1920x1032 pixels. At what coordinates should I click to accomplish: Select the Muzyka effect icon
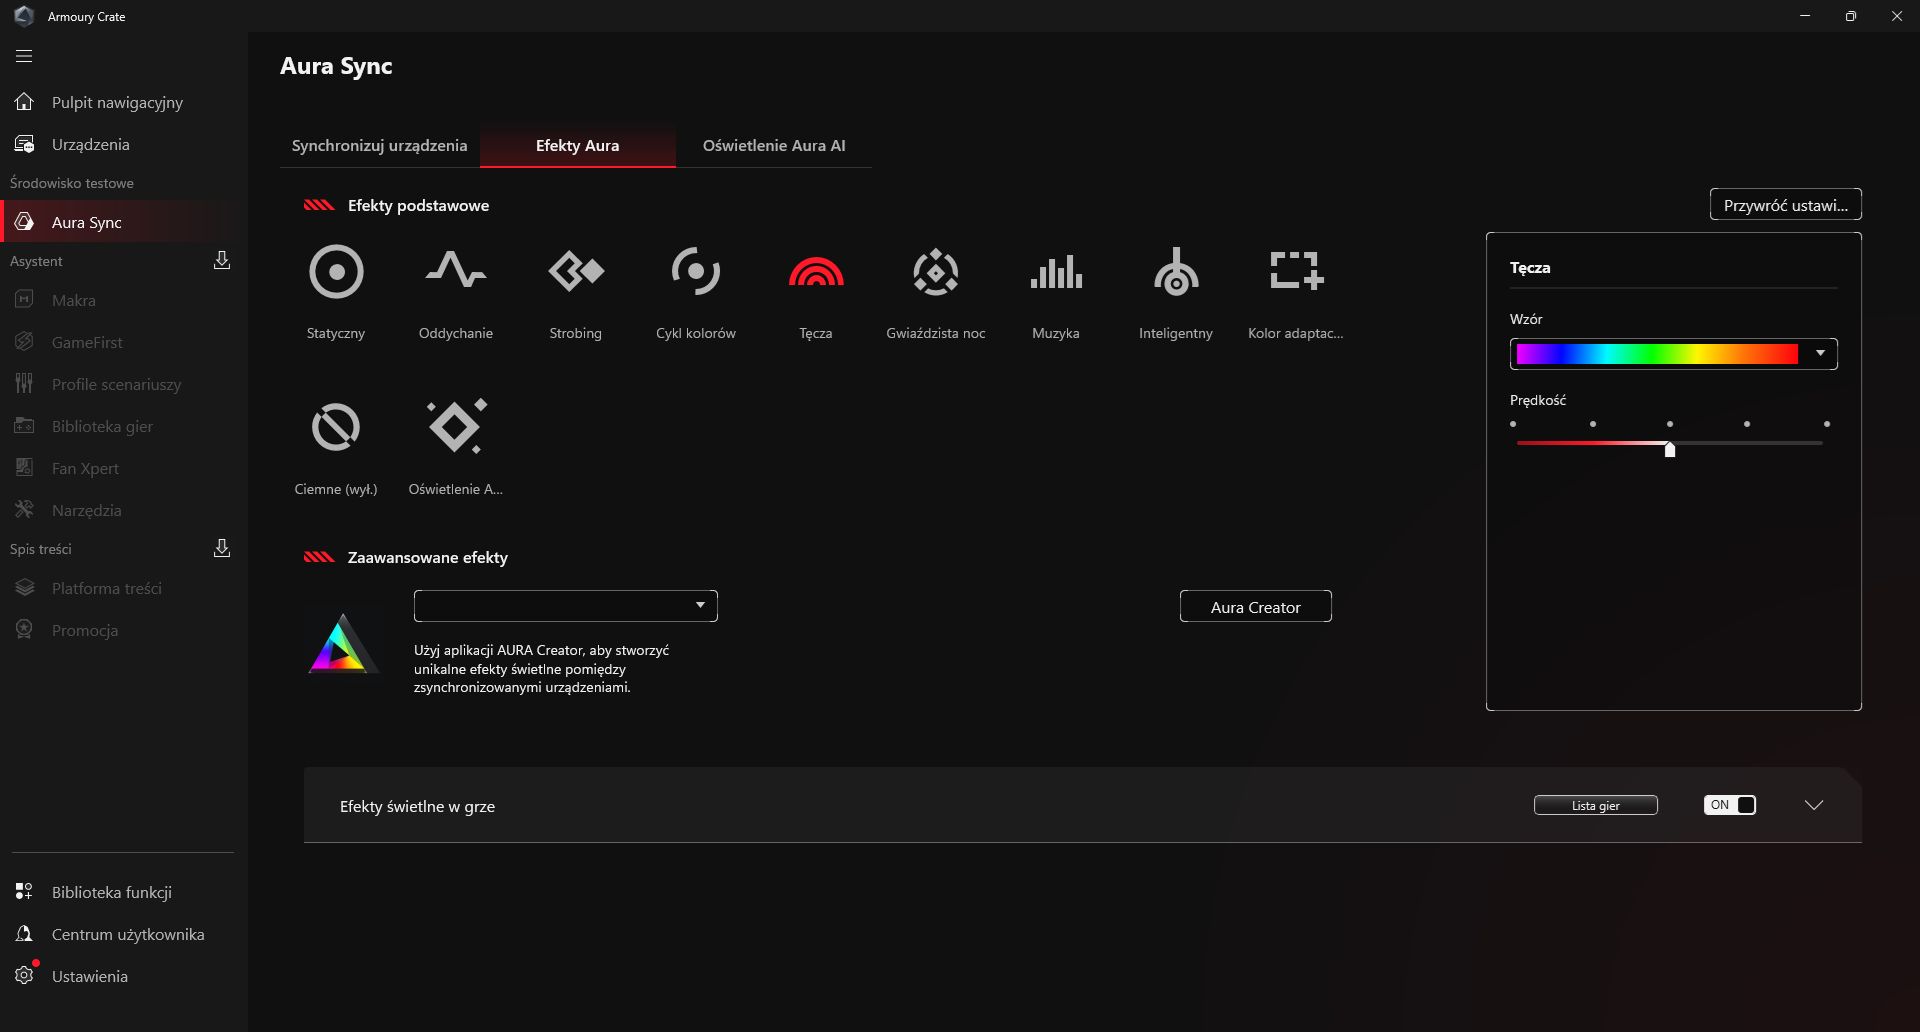click(x=1056, y=272)
